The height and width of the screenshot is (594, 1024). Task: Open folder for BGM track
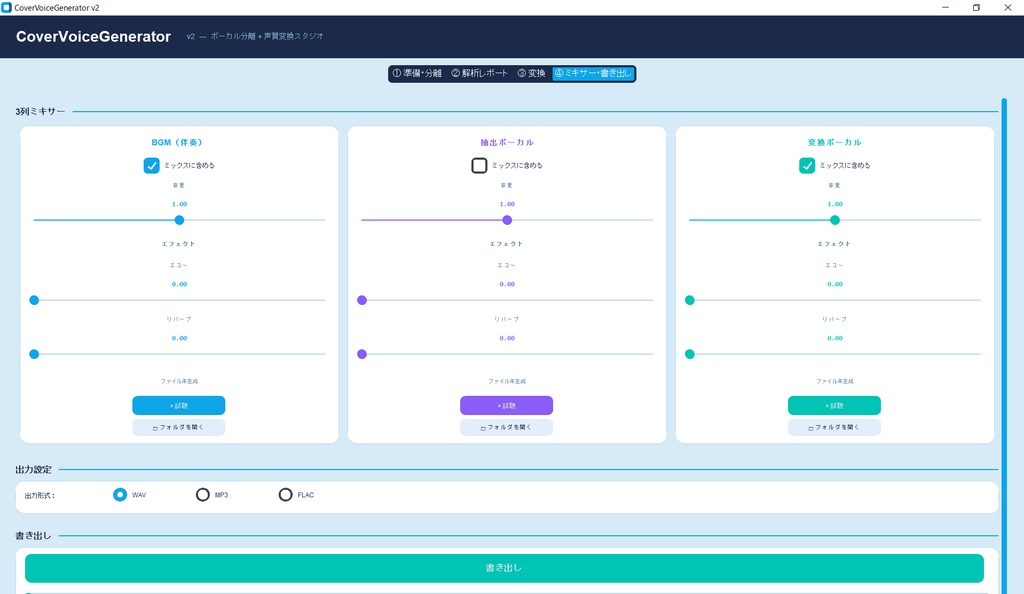pos(179,428)
